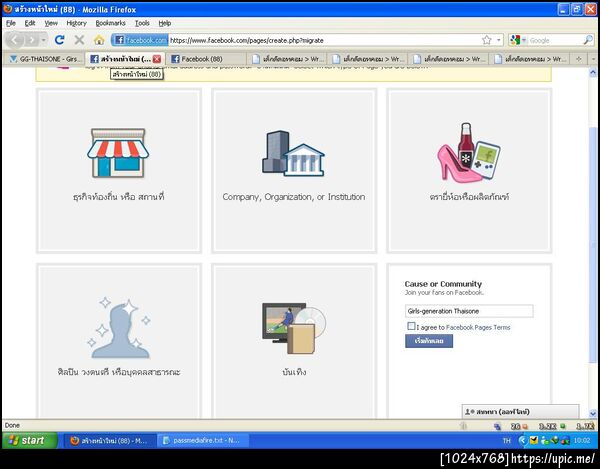Click the Firefox window taskbar item

[110, 440]
